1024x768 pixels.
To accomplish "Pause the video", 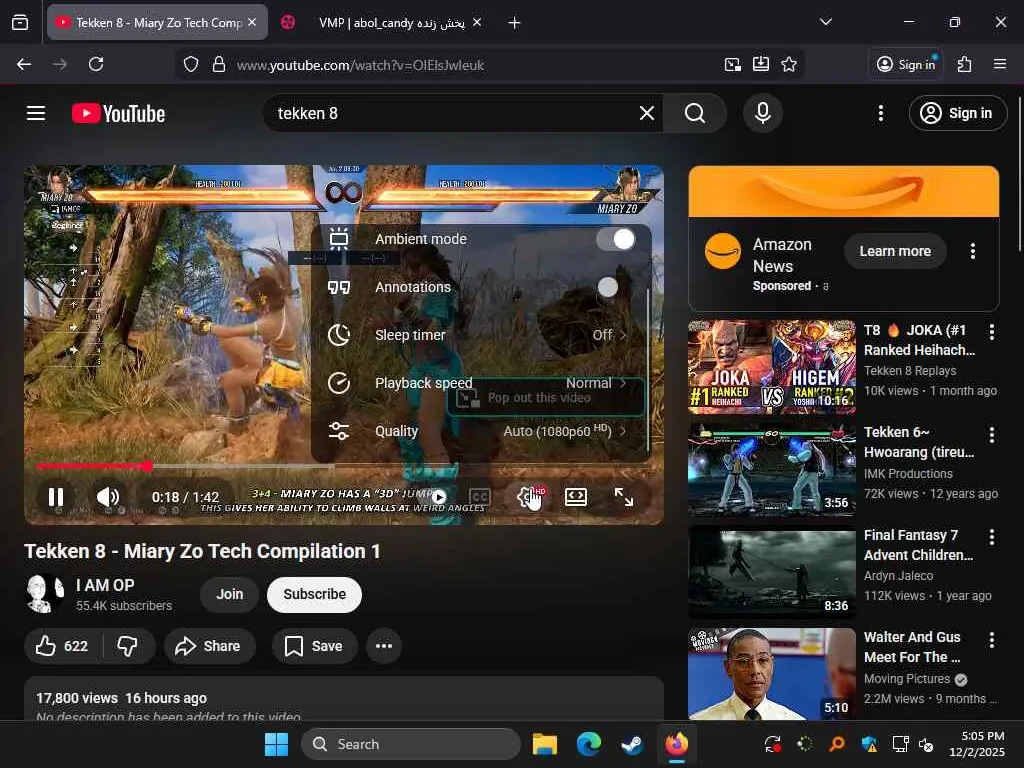I will coord(56,497).
